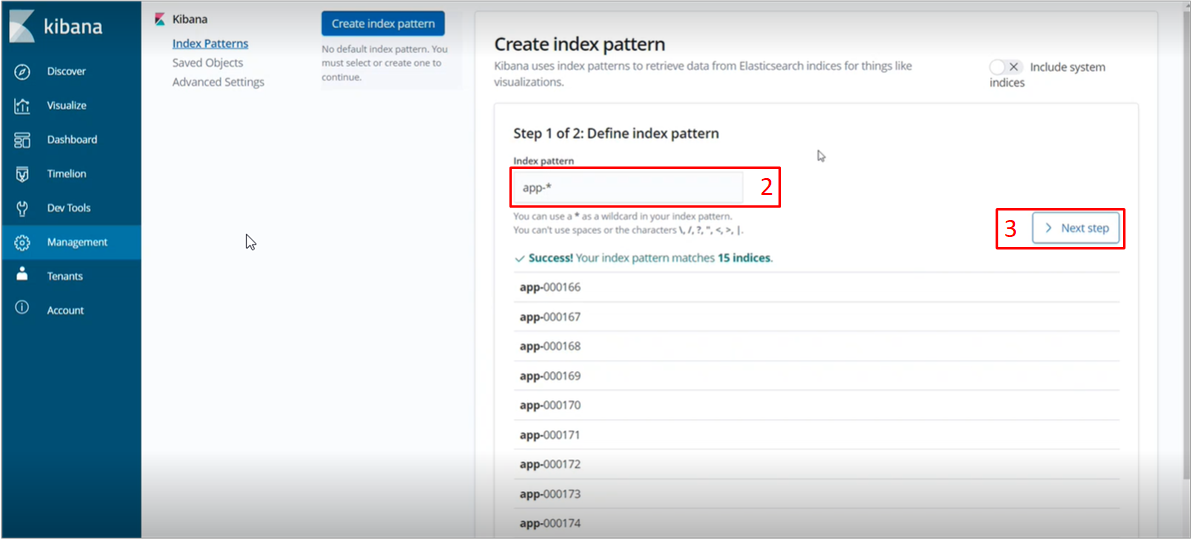Open Timelion via its shield icon
The image size is (1192, 539).
[x=22, y=174]
